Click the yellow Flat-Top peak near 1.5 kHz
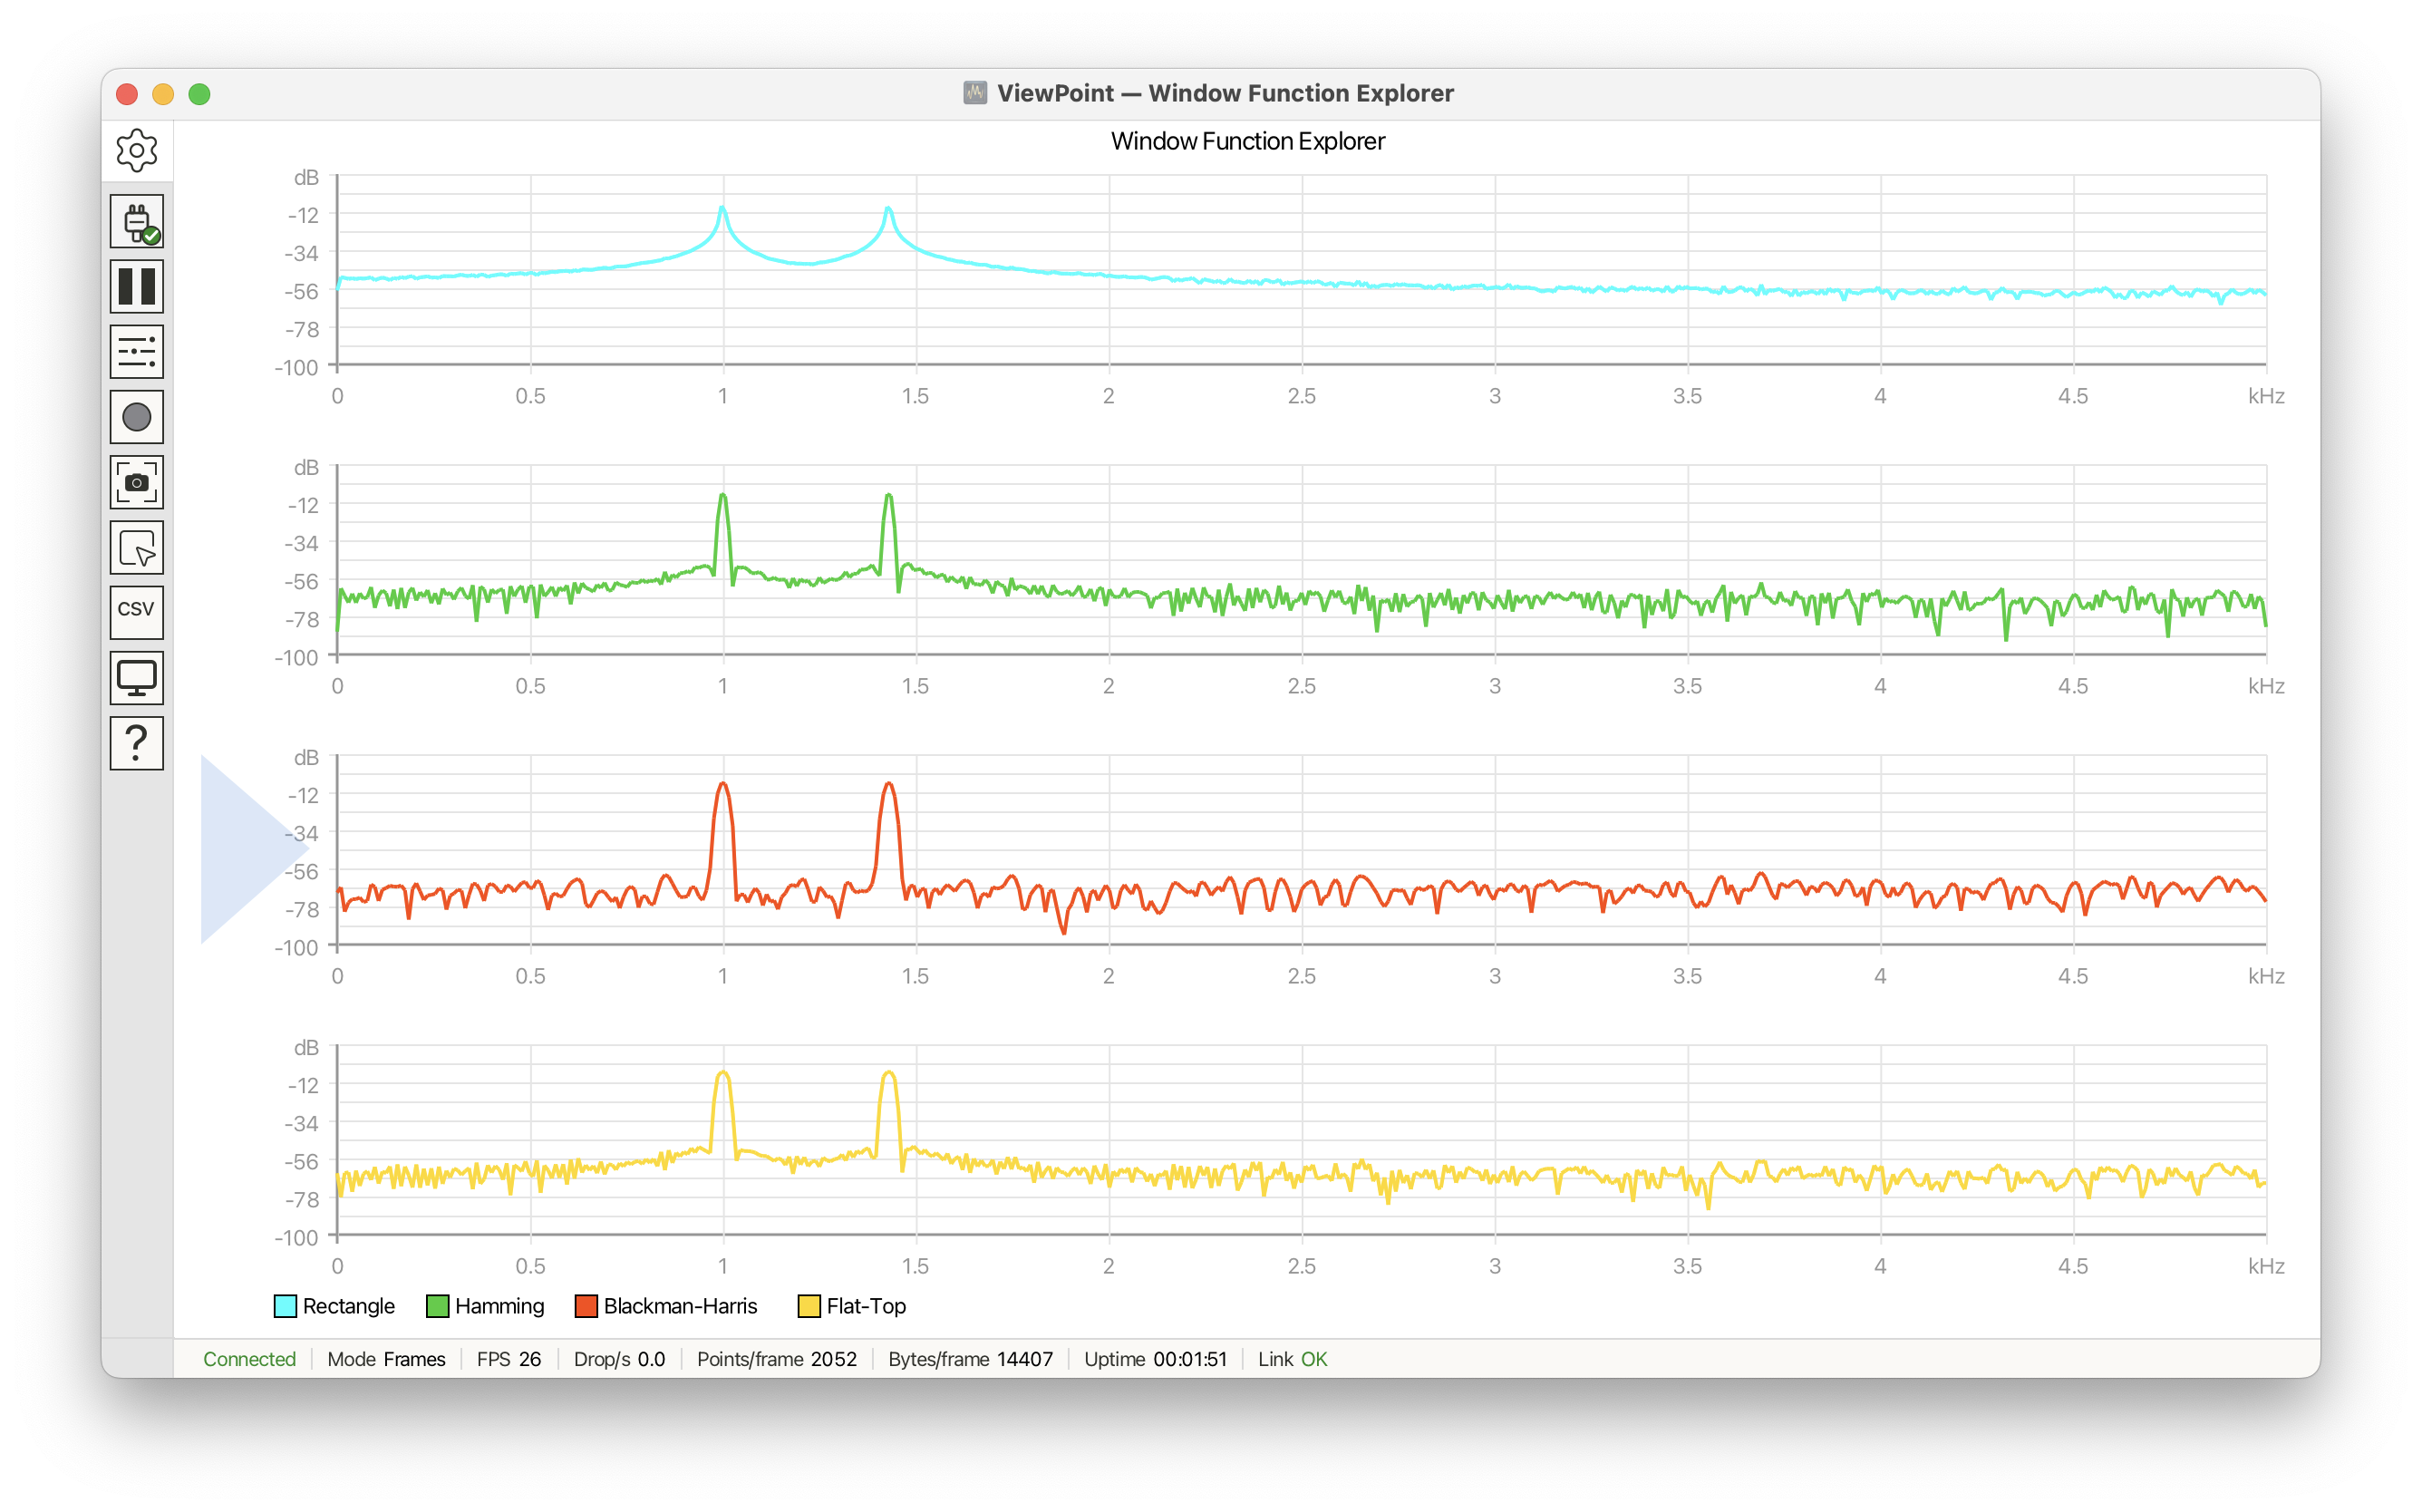The image size is (2422, 1512). 889,1076
